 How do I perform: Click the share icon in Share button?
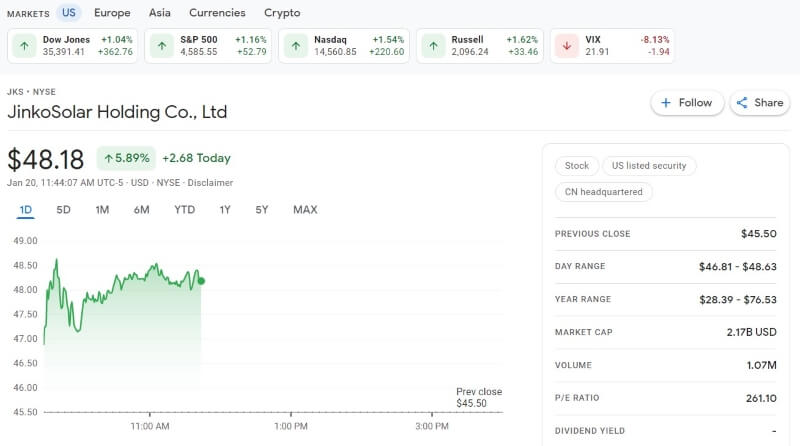click(x=742, y=103)
